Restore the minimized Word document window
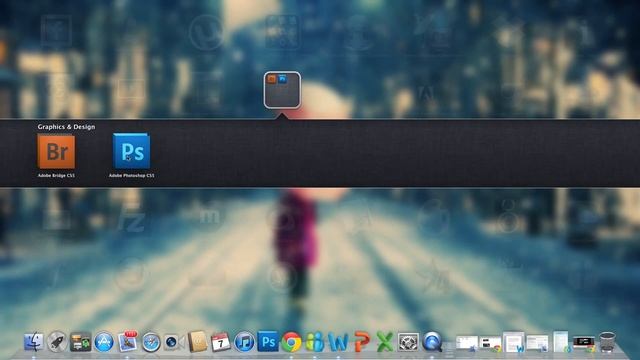This screenshot has height=360, width=640. 513,342
